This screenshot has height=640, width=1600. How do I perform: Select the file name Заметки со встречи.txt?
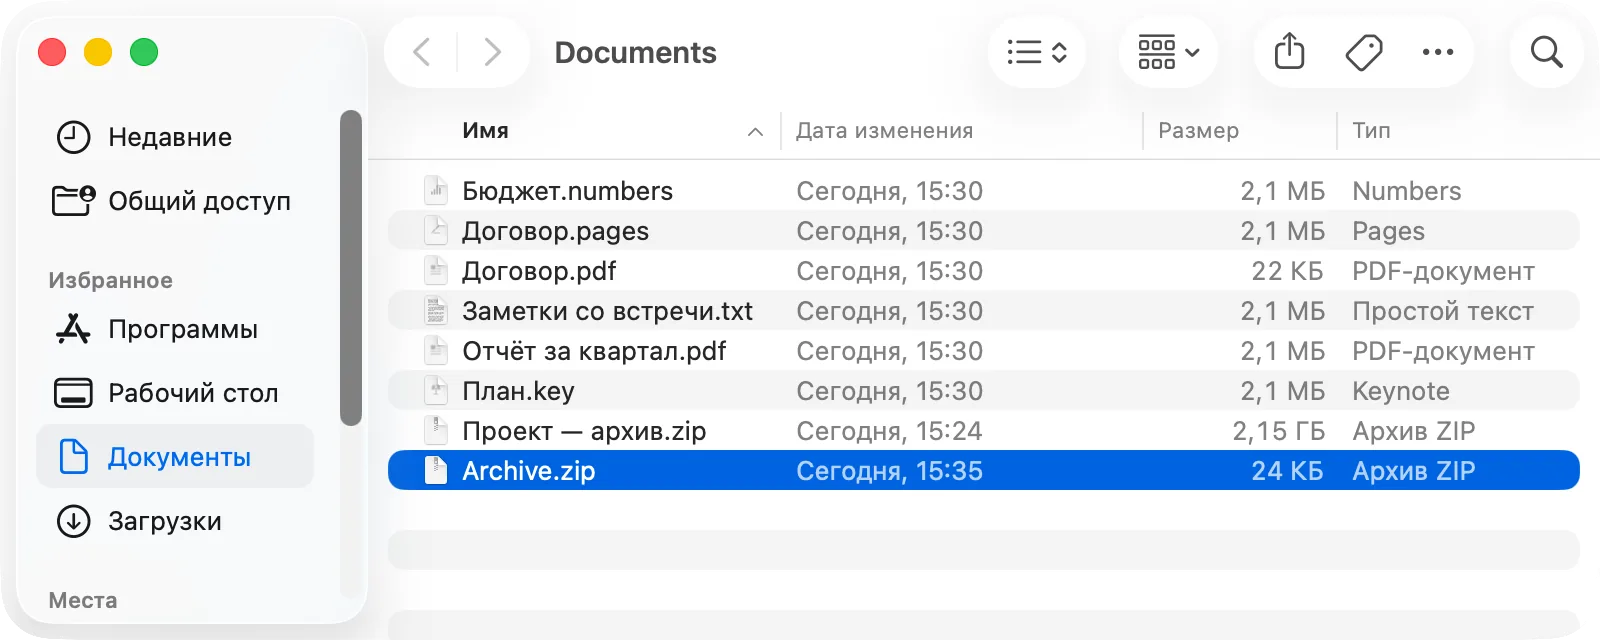point(607,311)
